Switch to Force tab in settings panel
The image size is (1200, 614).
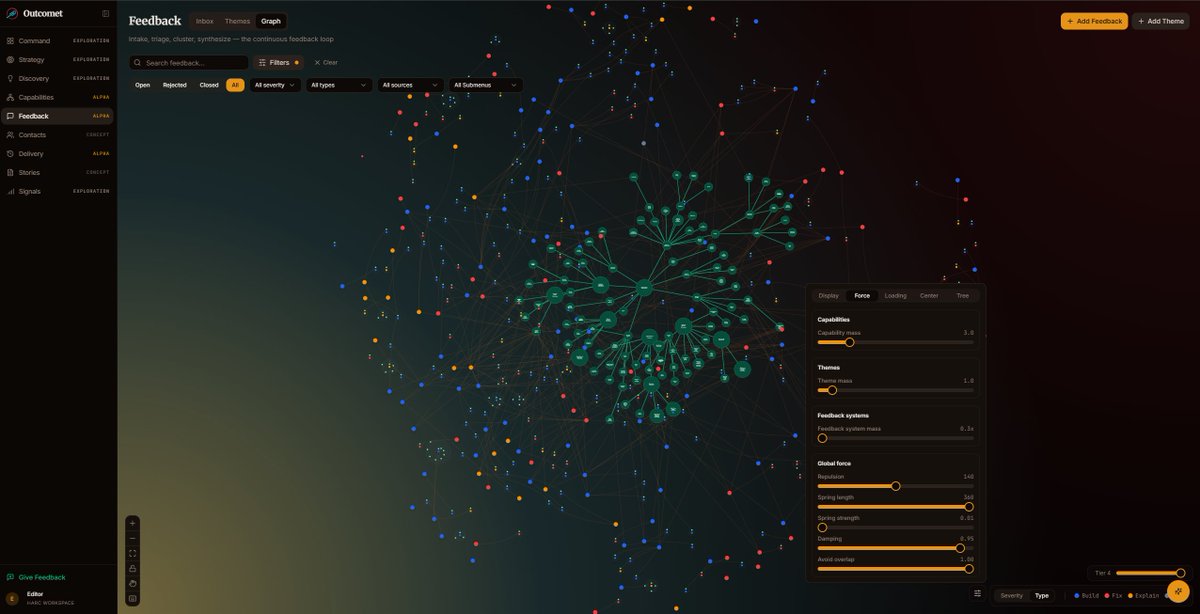(x=862, y=295)
